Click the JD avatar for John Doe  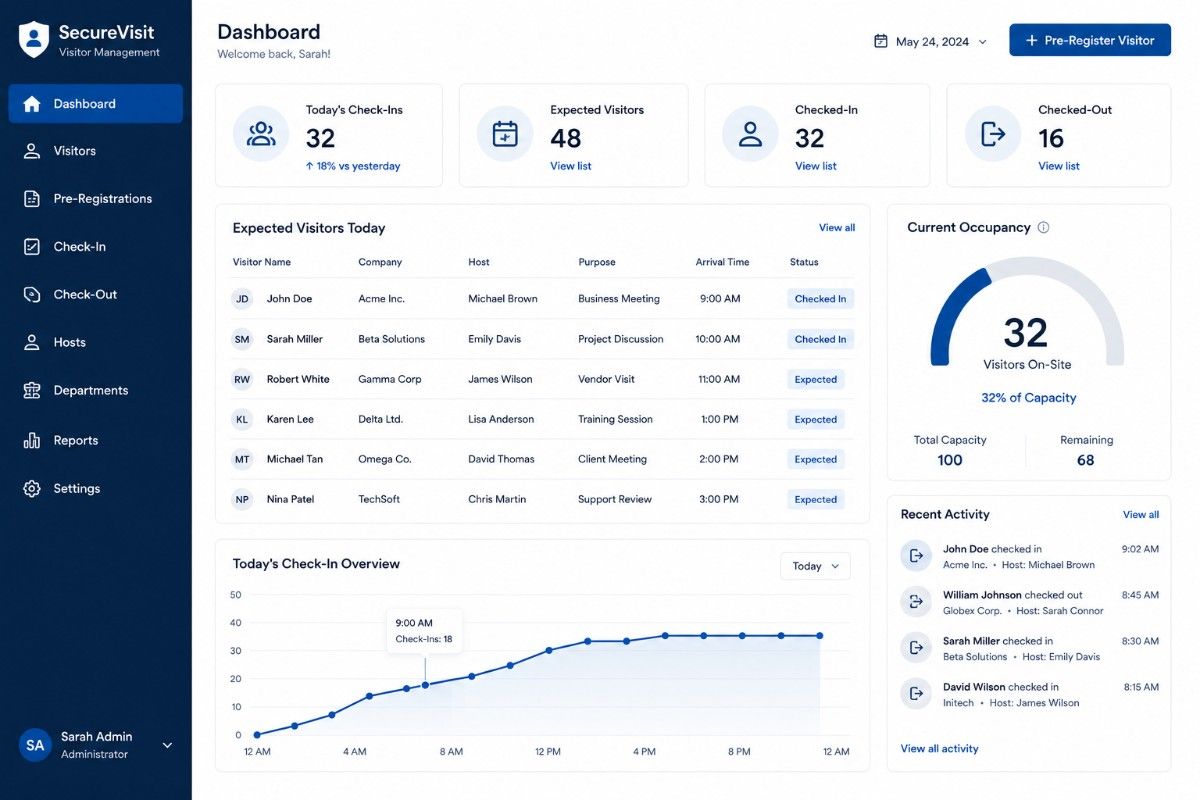[x=242, y=299]
